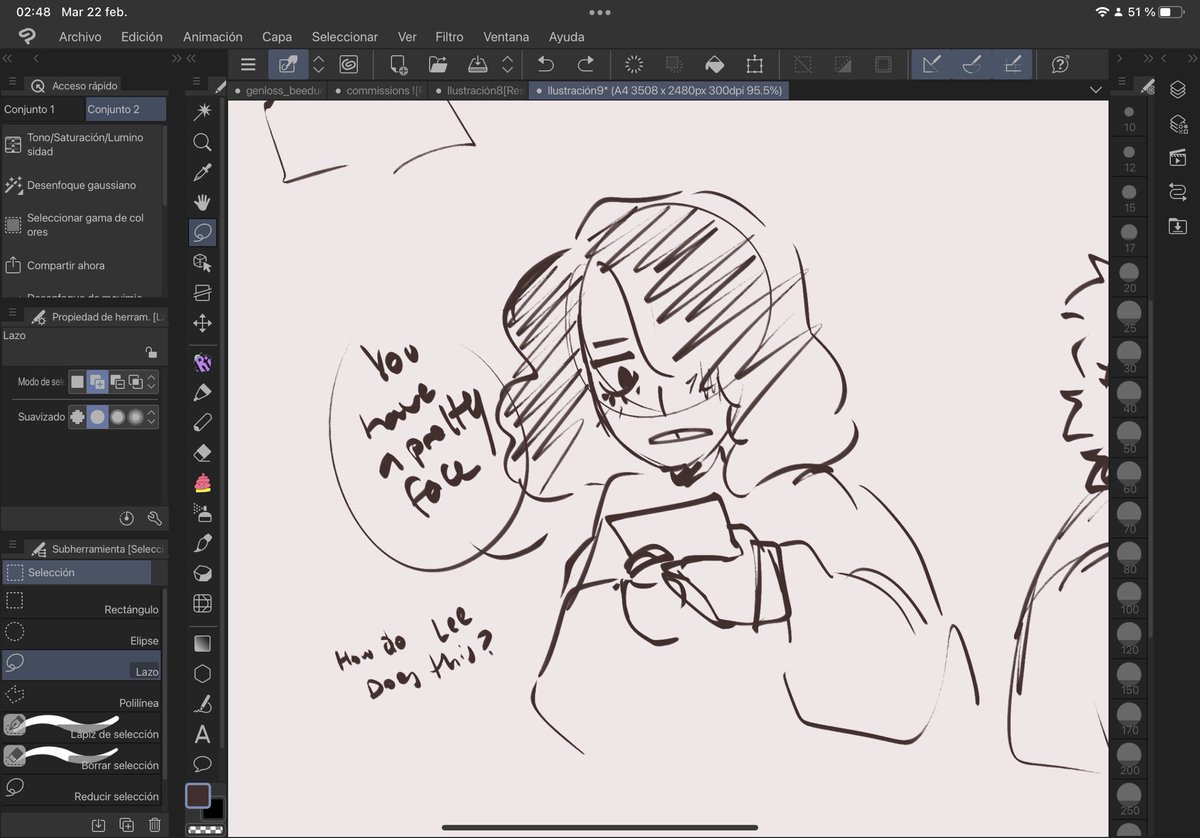Viewport: 1200px width, 838px height.
Task: Select the Zoom magnifier tool
Action: coord(203,142)
